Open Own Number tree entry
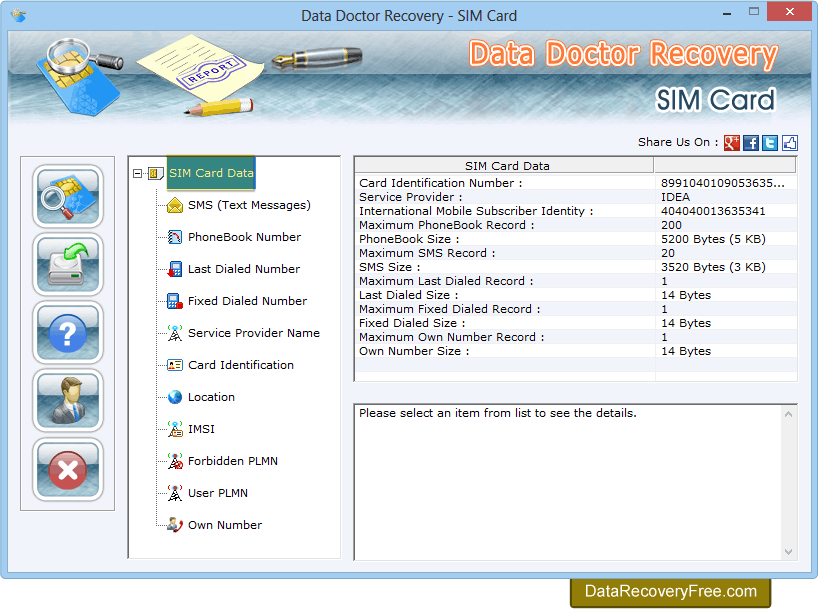This screenshot has width=818, height=609. click(x=225, y=525)
